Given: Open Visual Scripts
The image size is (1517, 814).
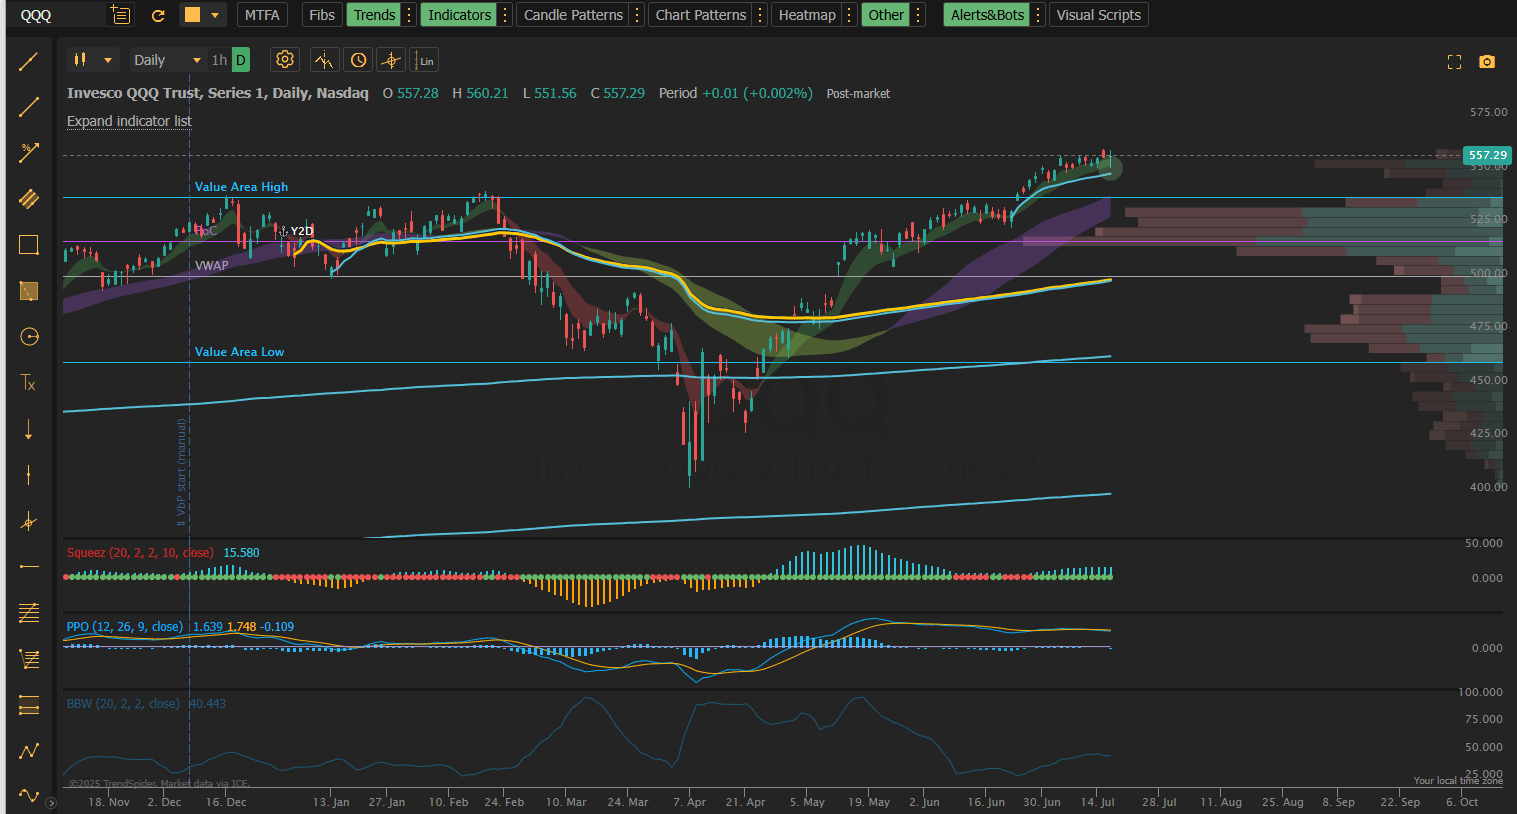Looking at the screenshot, I should pos(1098,15).
